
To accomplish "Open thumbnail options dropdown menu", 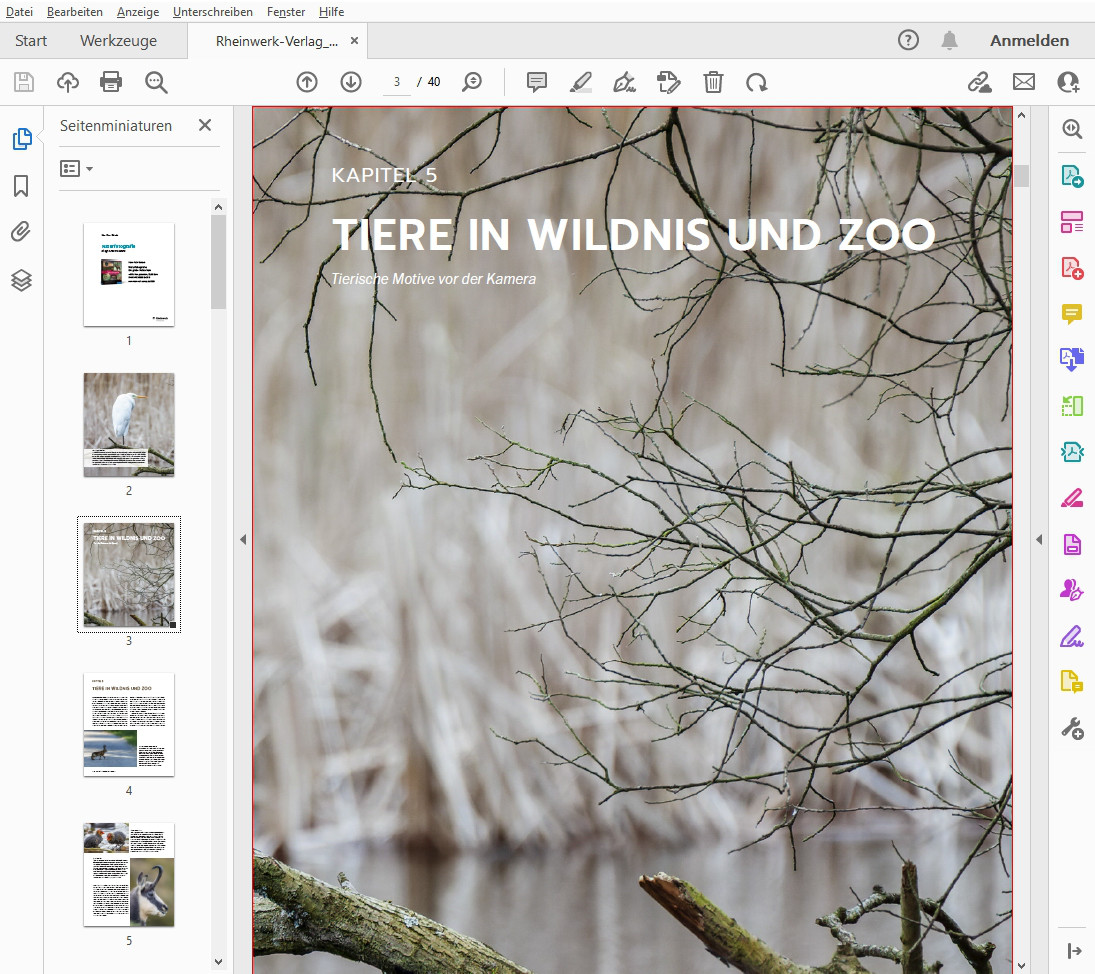I will pyautogui.click(x=76, y=168).
